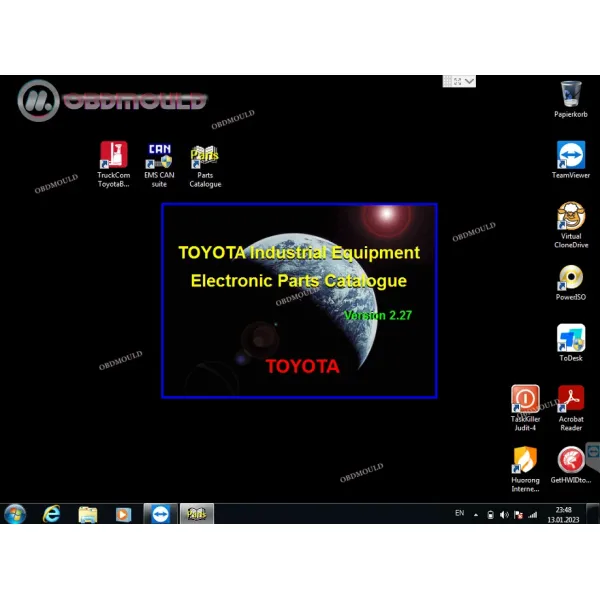Open the GetHWIDto desktop icon

571,465
